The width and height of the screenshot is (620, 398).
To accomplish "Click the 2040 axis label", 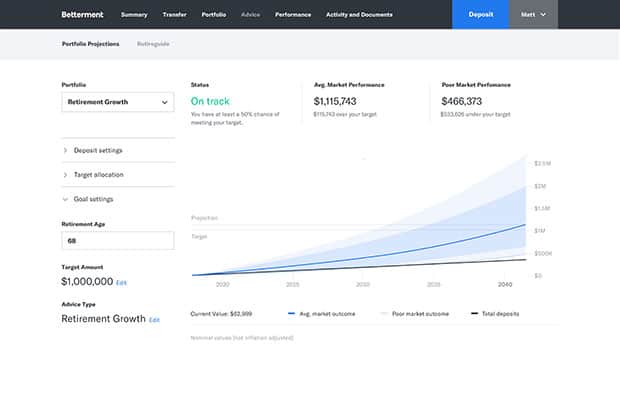I will (x=505, y=285).
